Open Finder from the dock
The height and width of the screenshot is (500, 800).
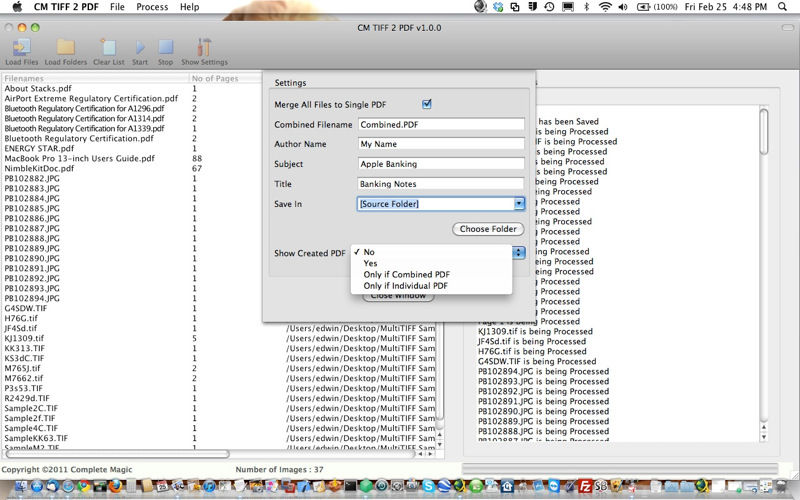[x=21, y=486]
